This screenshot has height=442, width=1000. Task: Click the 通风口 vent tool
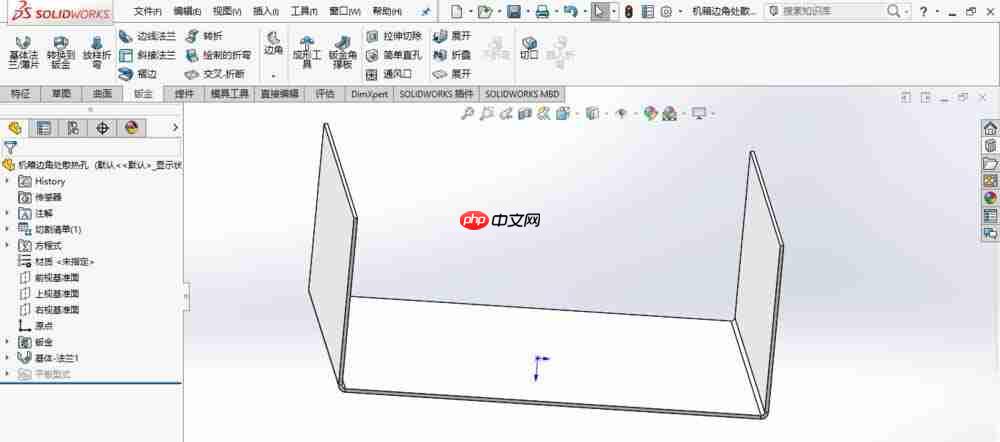point(389,74)
